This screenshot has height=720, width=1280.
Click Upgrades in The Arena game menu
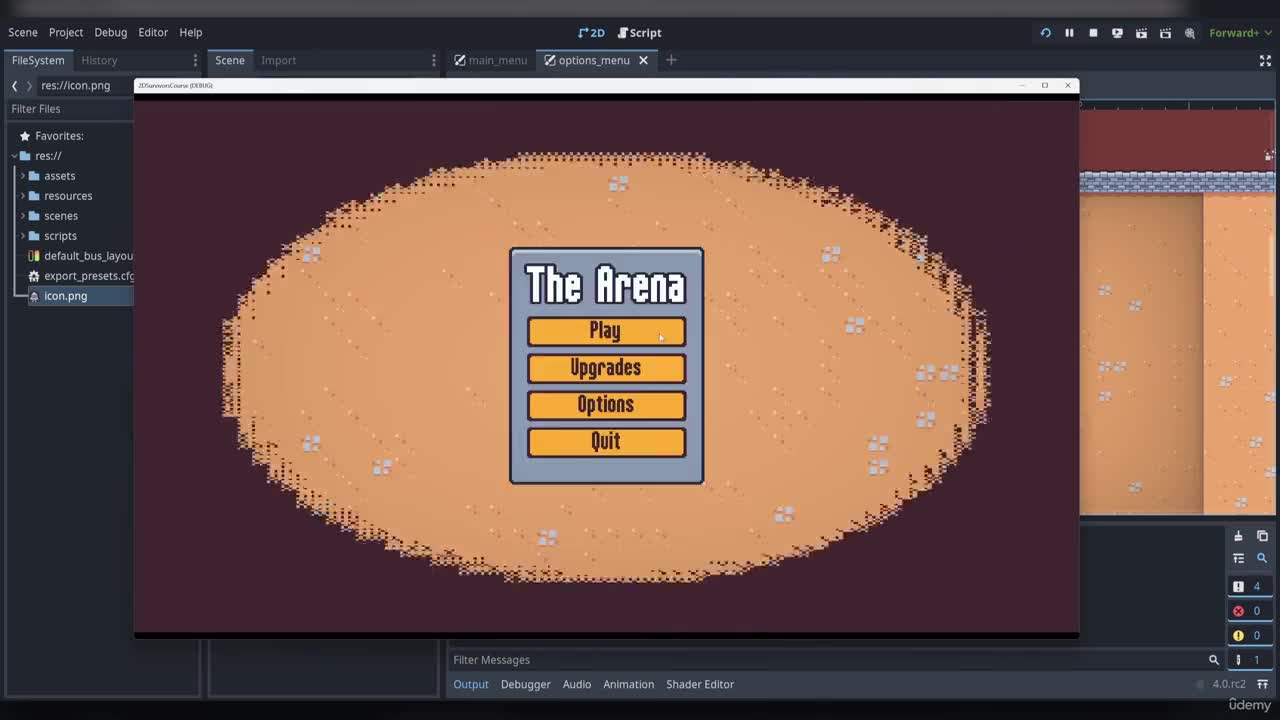coord(606,368)
